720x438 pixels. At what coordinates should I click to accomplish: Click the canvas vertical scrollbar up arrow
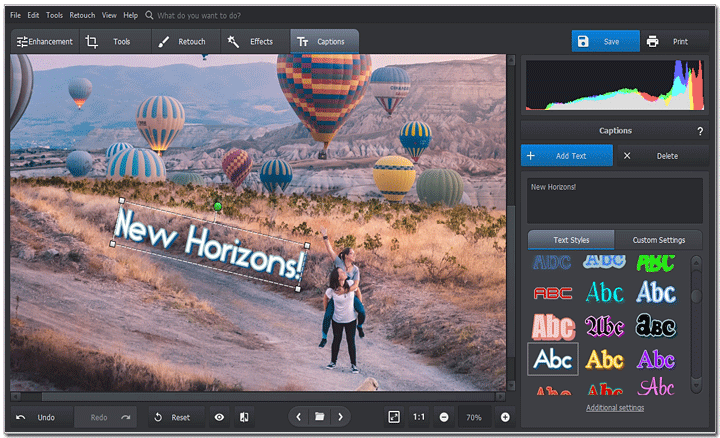tap(511, 60)
